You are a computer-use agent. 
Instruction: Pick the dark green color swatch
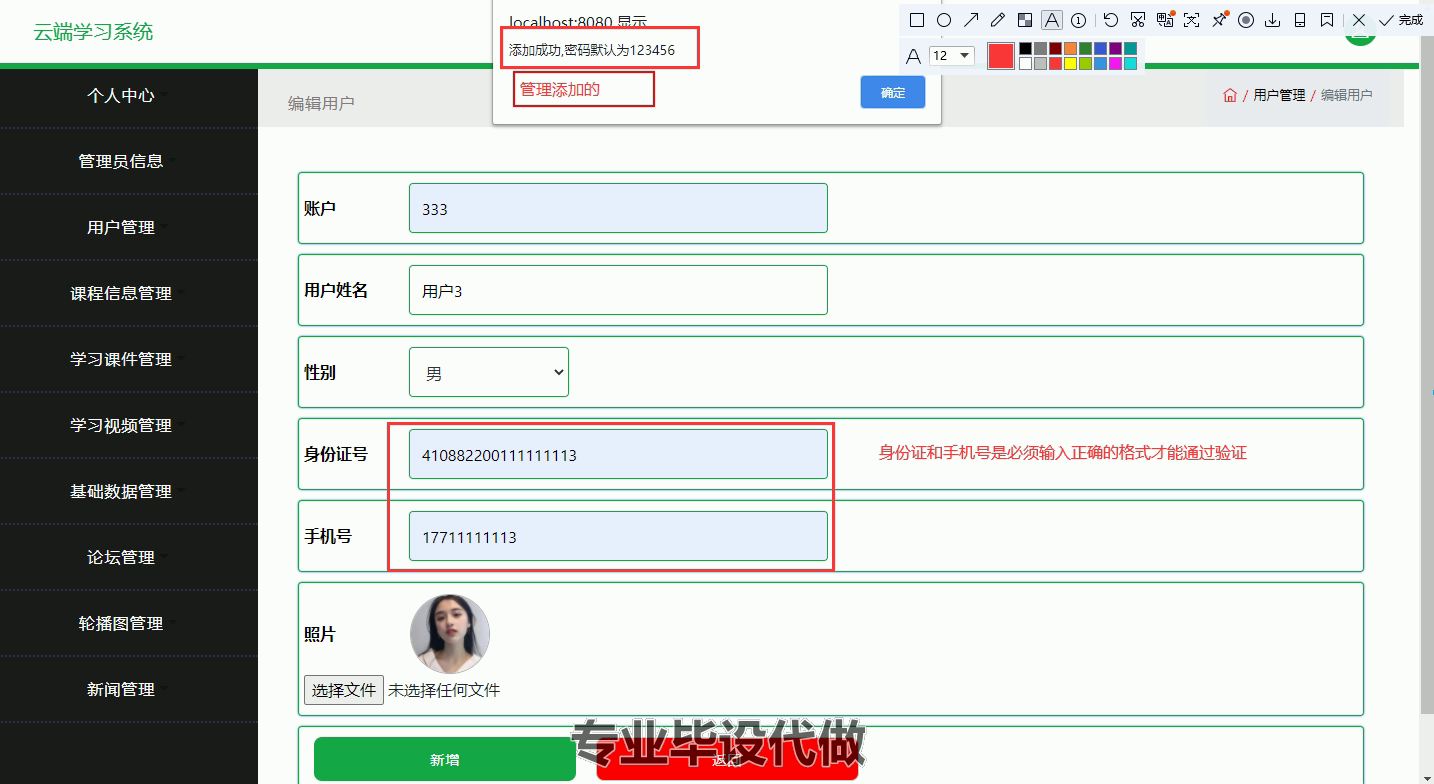[x=1085, y=48]
